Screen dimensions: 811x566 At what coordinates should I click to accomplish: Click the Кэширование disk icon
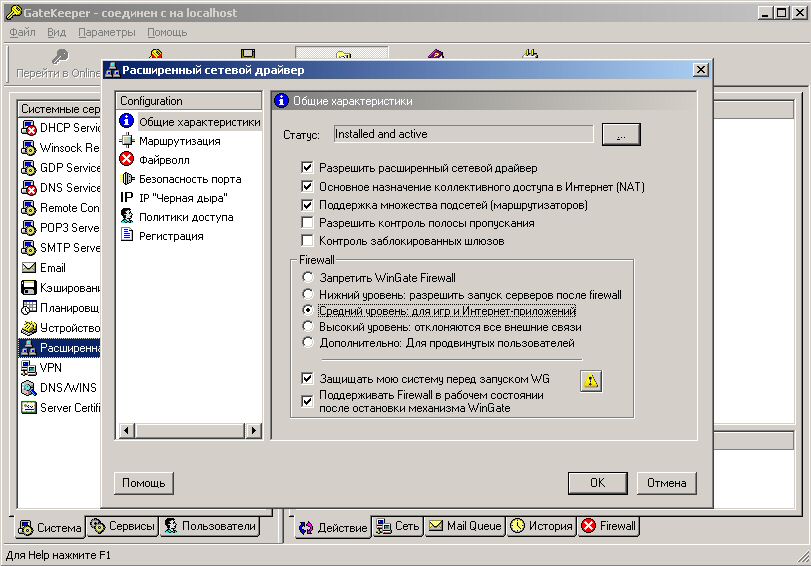click(x=29, y=288)
